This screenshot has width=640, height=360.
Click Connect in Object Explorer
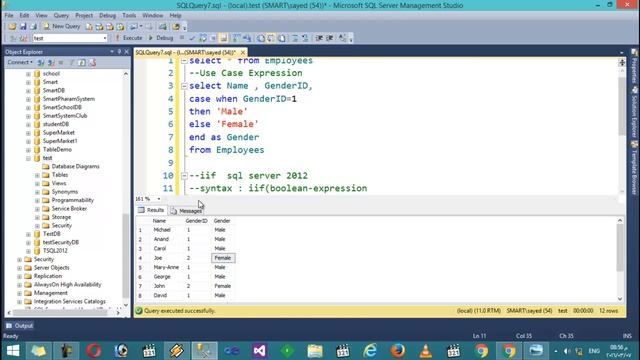[20, 62]
